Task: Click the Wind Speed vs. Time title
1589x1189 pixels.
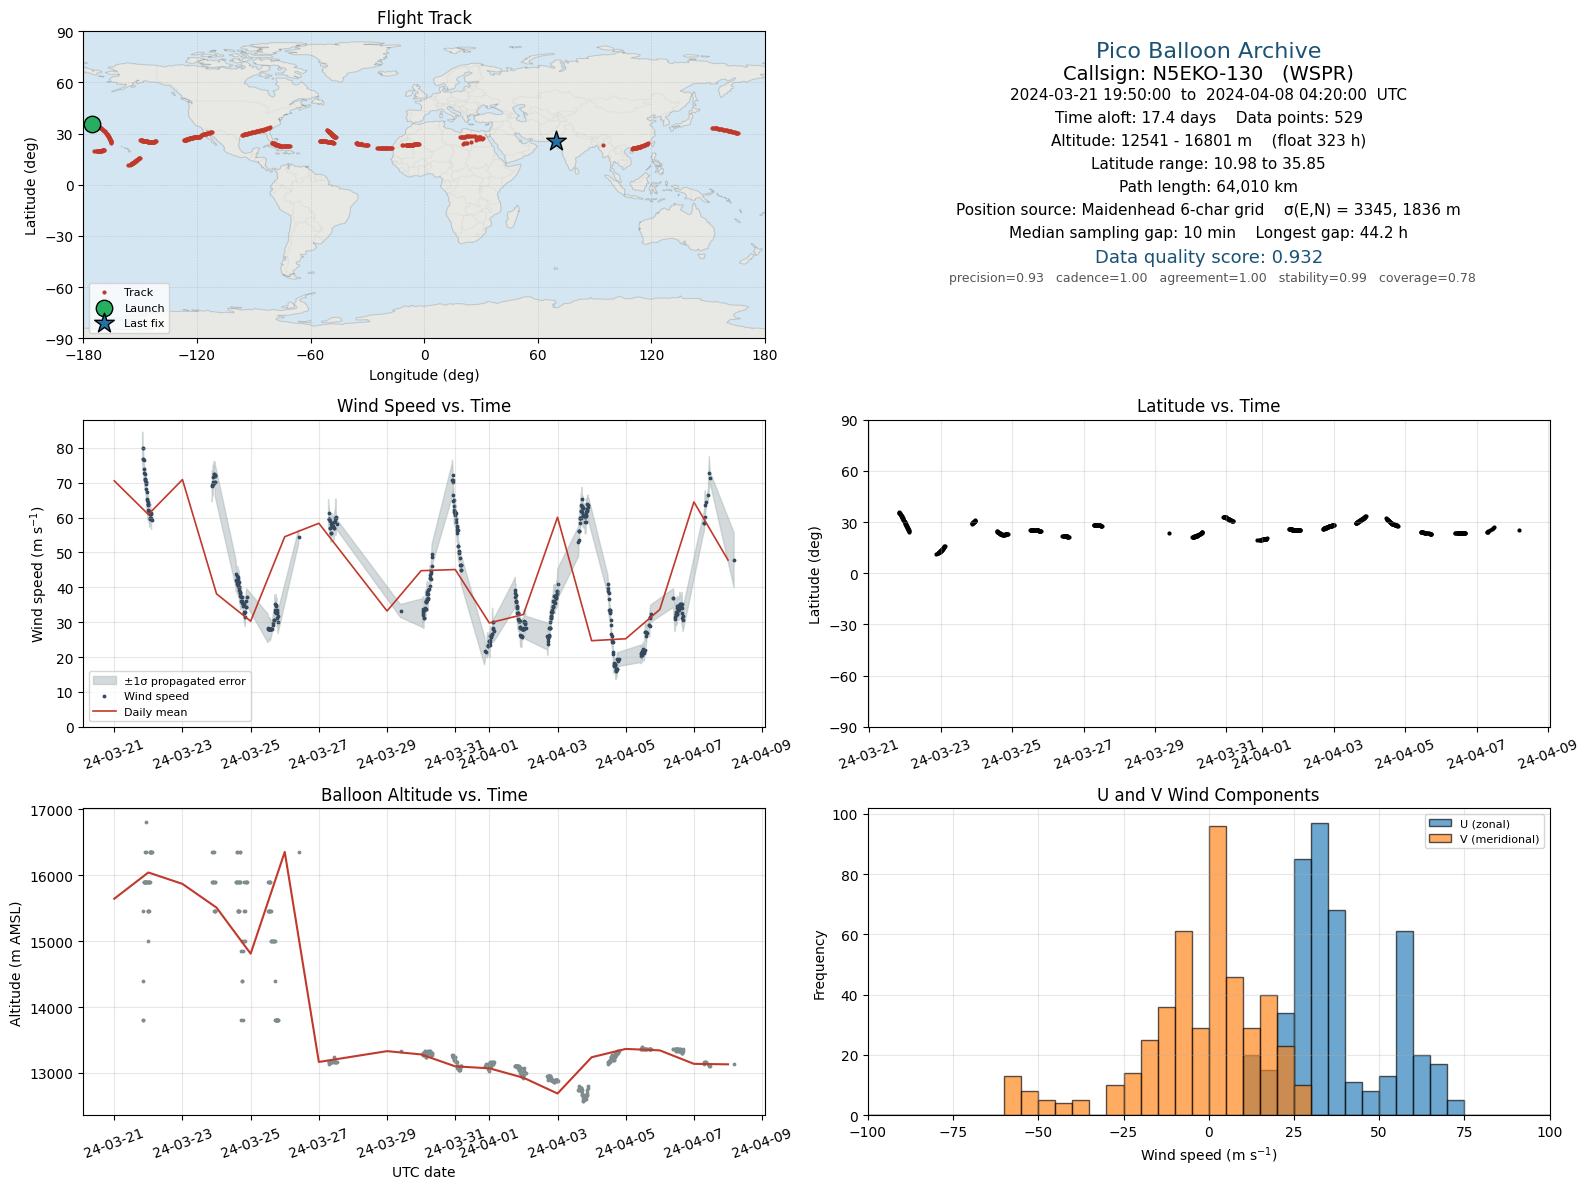Action: 424,406
